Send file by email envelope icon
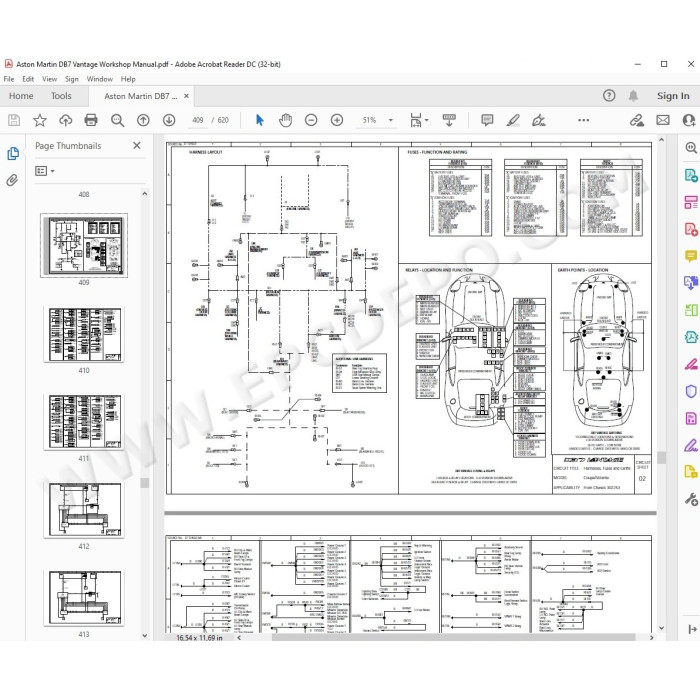This screenshot has width=700, height=700. click(x=663, y=120)
